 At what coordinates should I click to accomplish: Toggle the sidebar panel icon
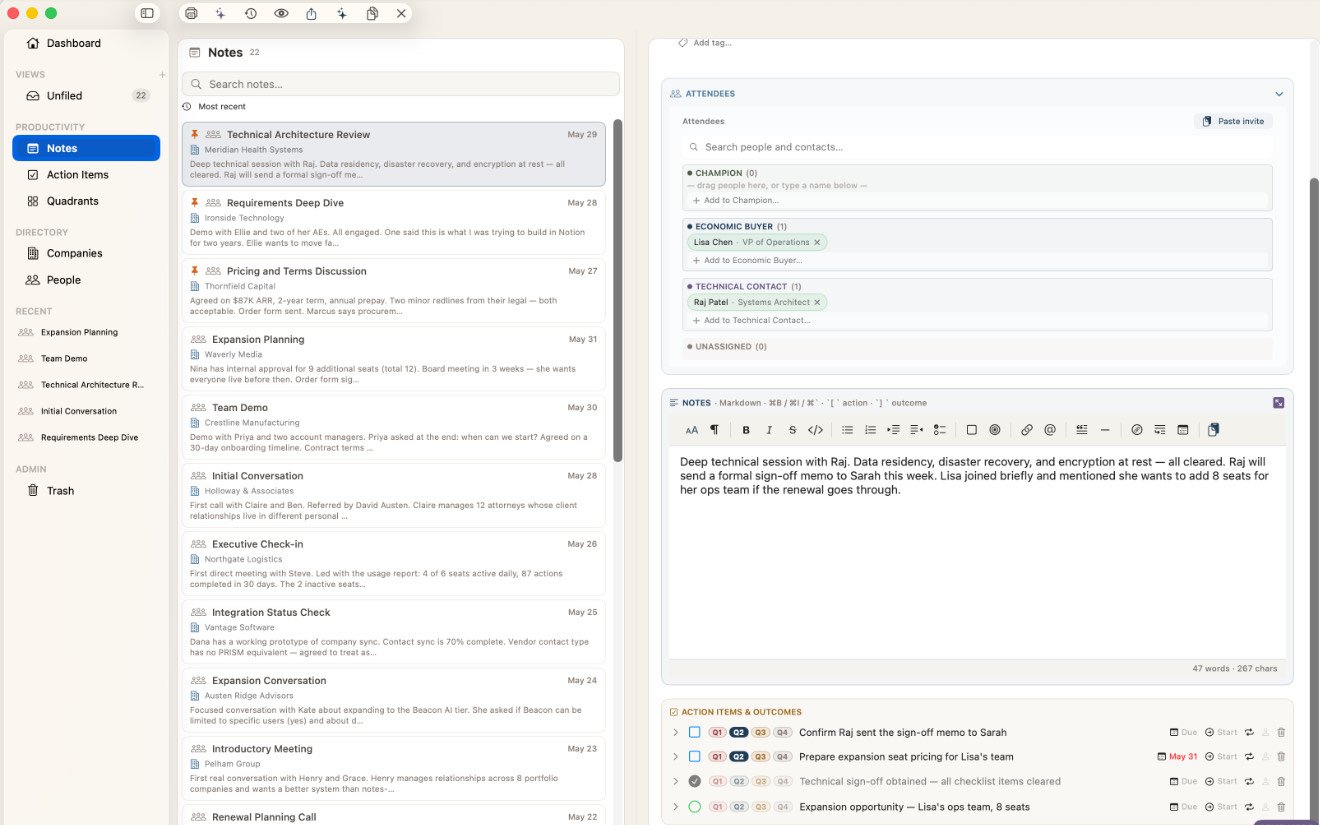click(147, 13)
